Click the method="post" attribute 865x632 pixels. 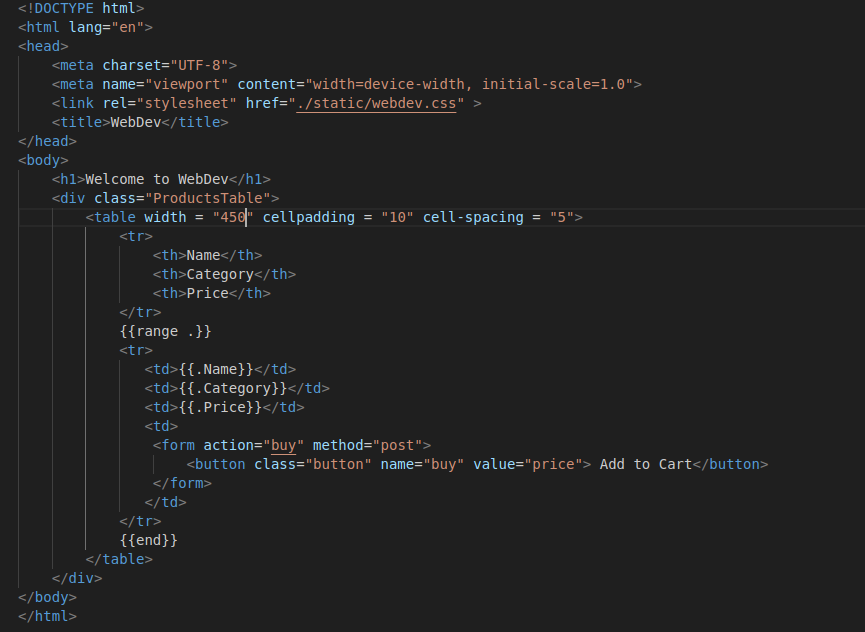click(367, 445)
